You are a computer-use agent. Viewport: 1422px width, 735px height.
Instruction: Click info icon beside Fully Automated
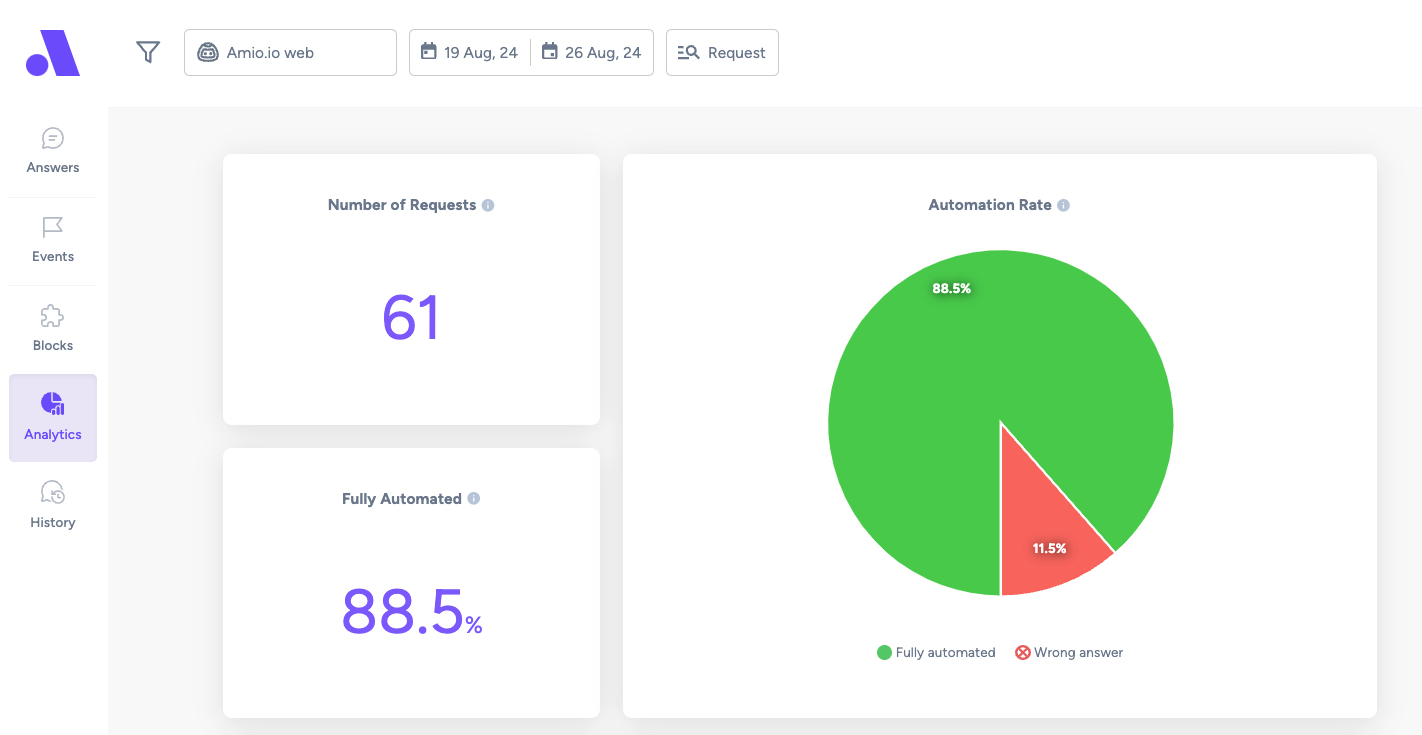474,498
